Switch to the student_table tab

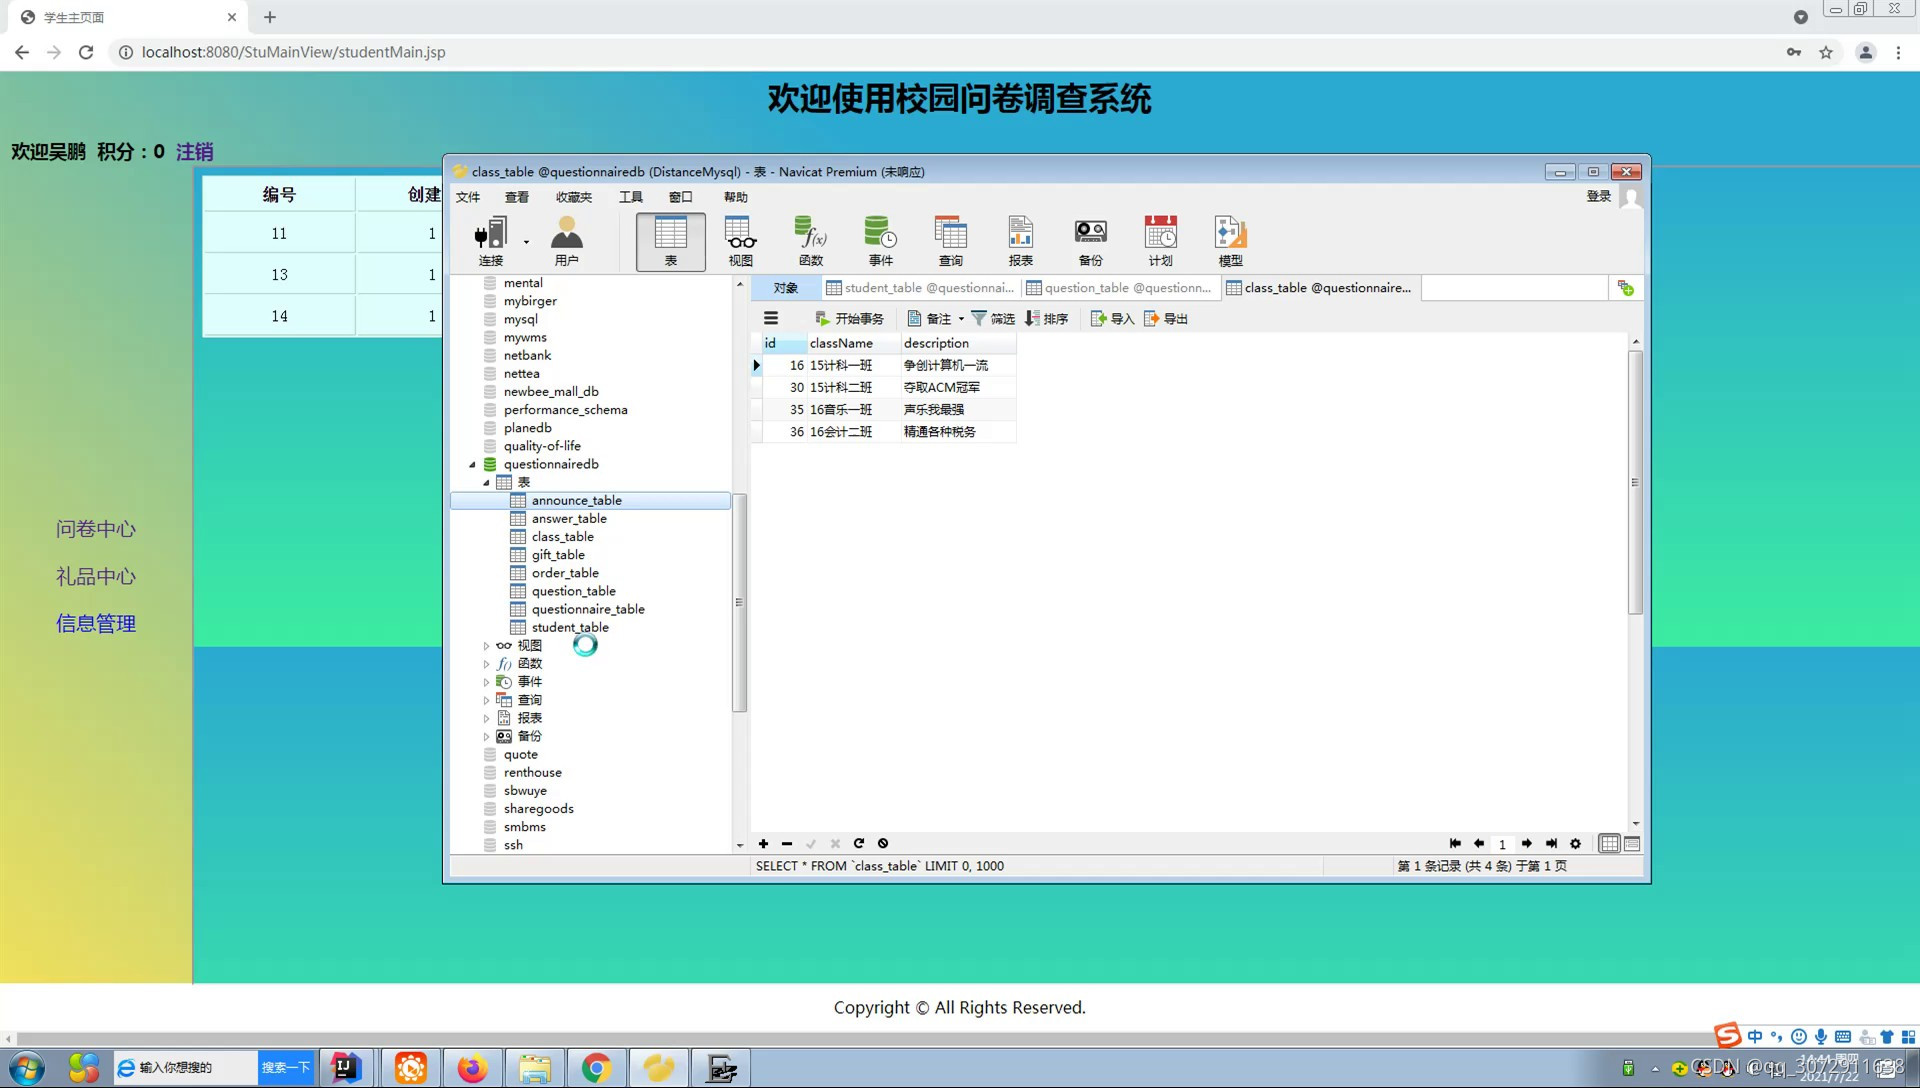click(x=921, y=288)
